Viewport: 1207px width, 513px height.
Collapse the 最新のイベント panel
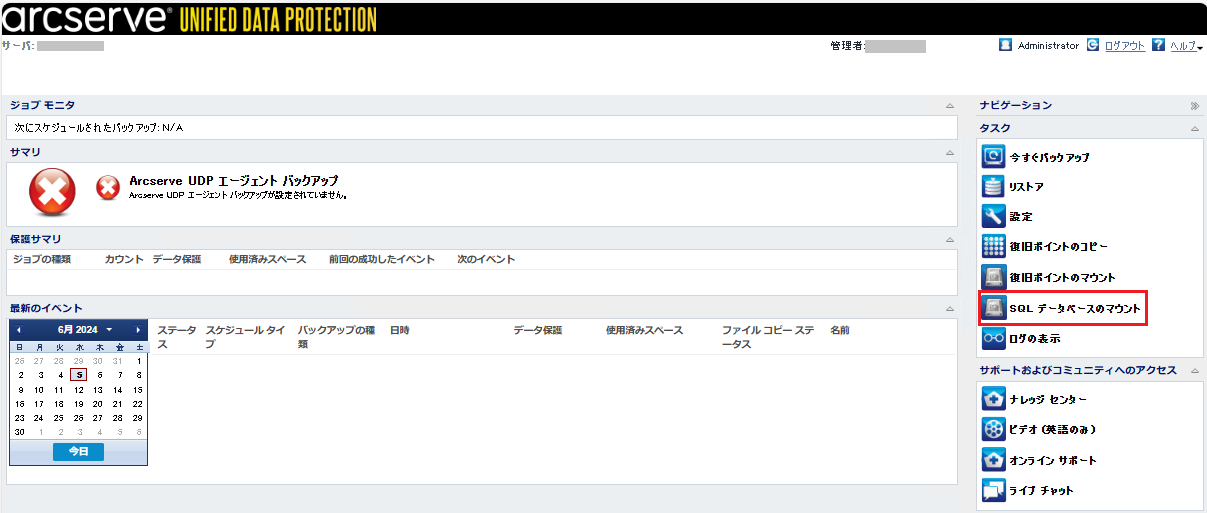[949, 309]
